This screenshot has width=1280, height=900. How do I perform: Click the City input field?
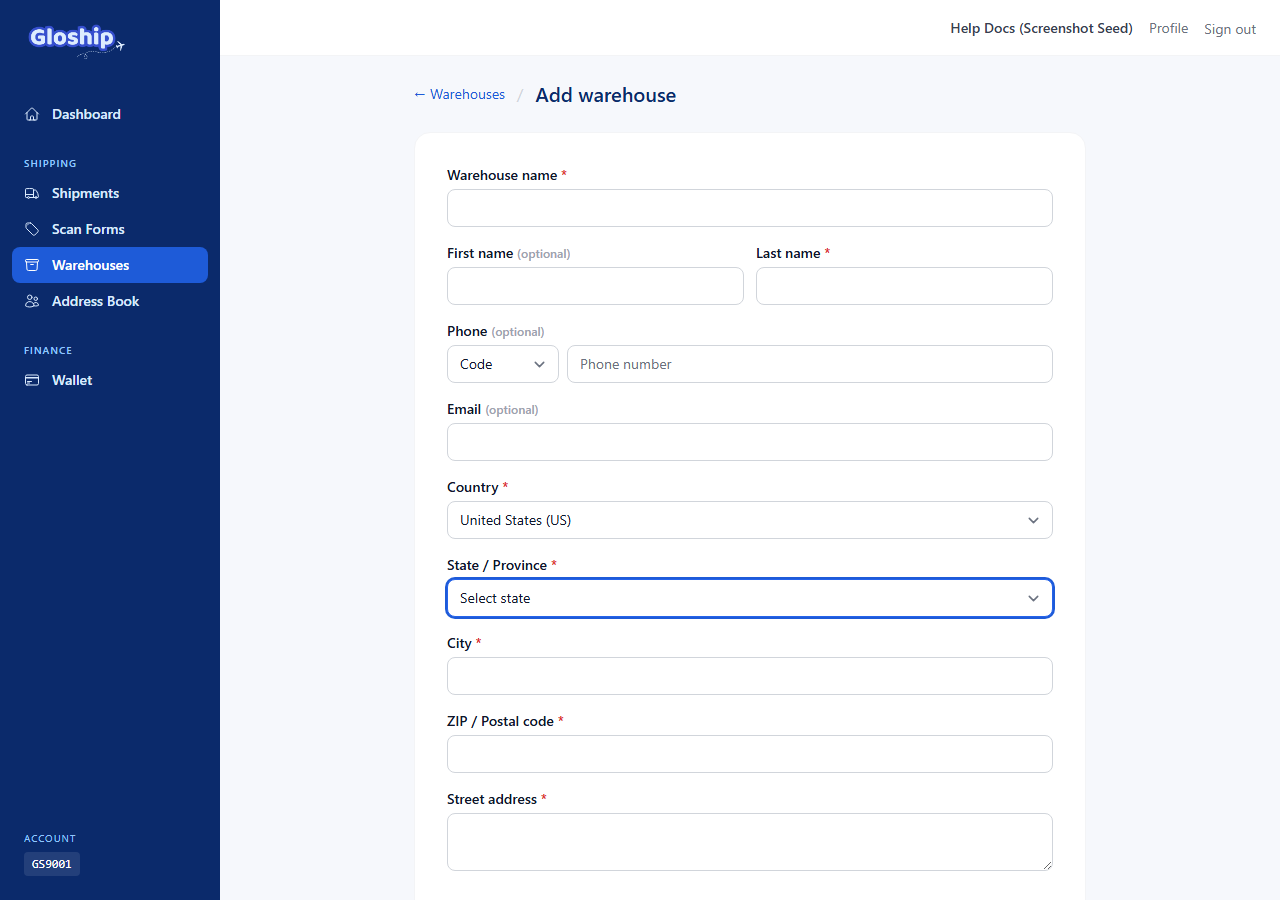click(x=750, y=676)
